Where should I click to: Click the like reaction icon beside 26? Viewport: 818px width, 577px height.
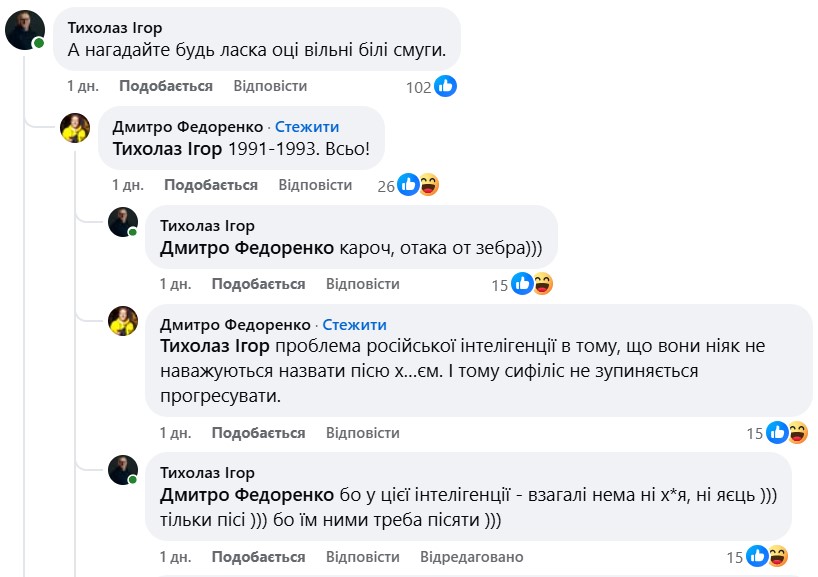tap(408, 185)
